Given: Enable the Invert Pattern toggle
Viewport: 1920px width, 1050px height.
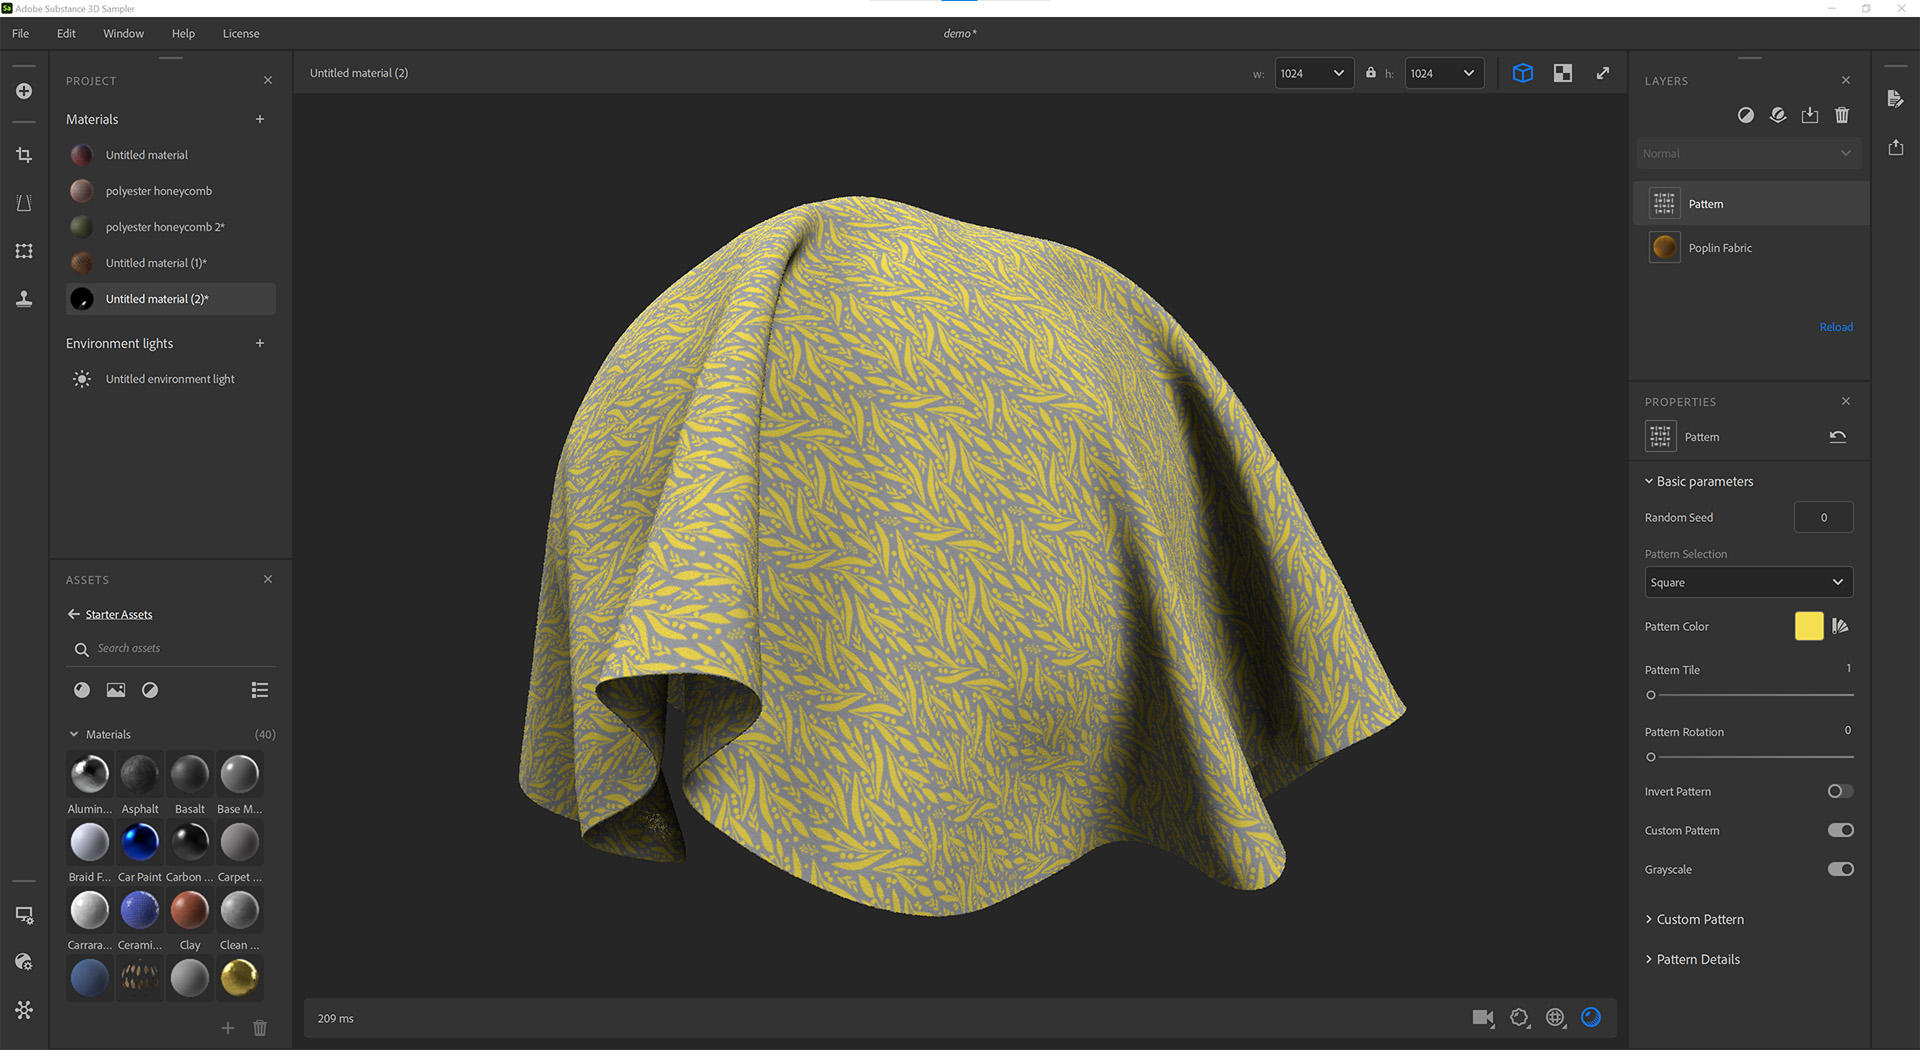Looking at the screenshot, I should click(1838, 791).
